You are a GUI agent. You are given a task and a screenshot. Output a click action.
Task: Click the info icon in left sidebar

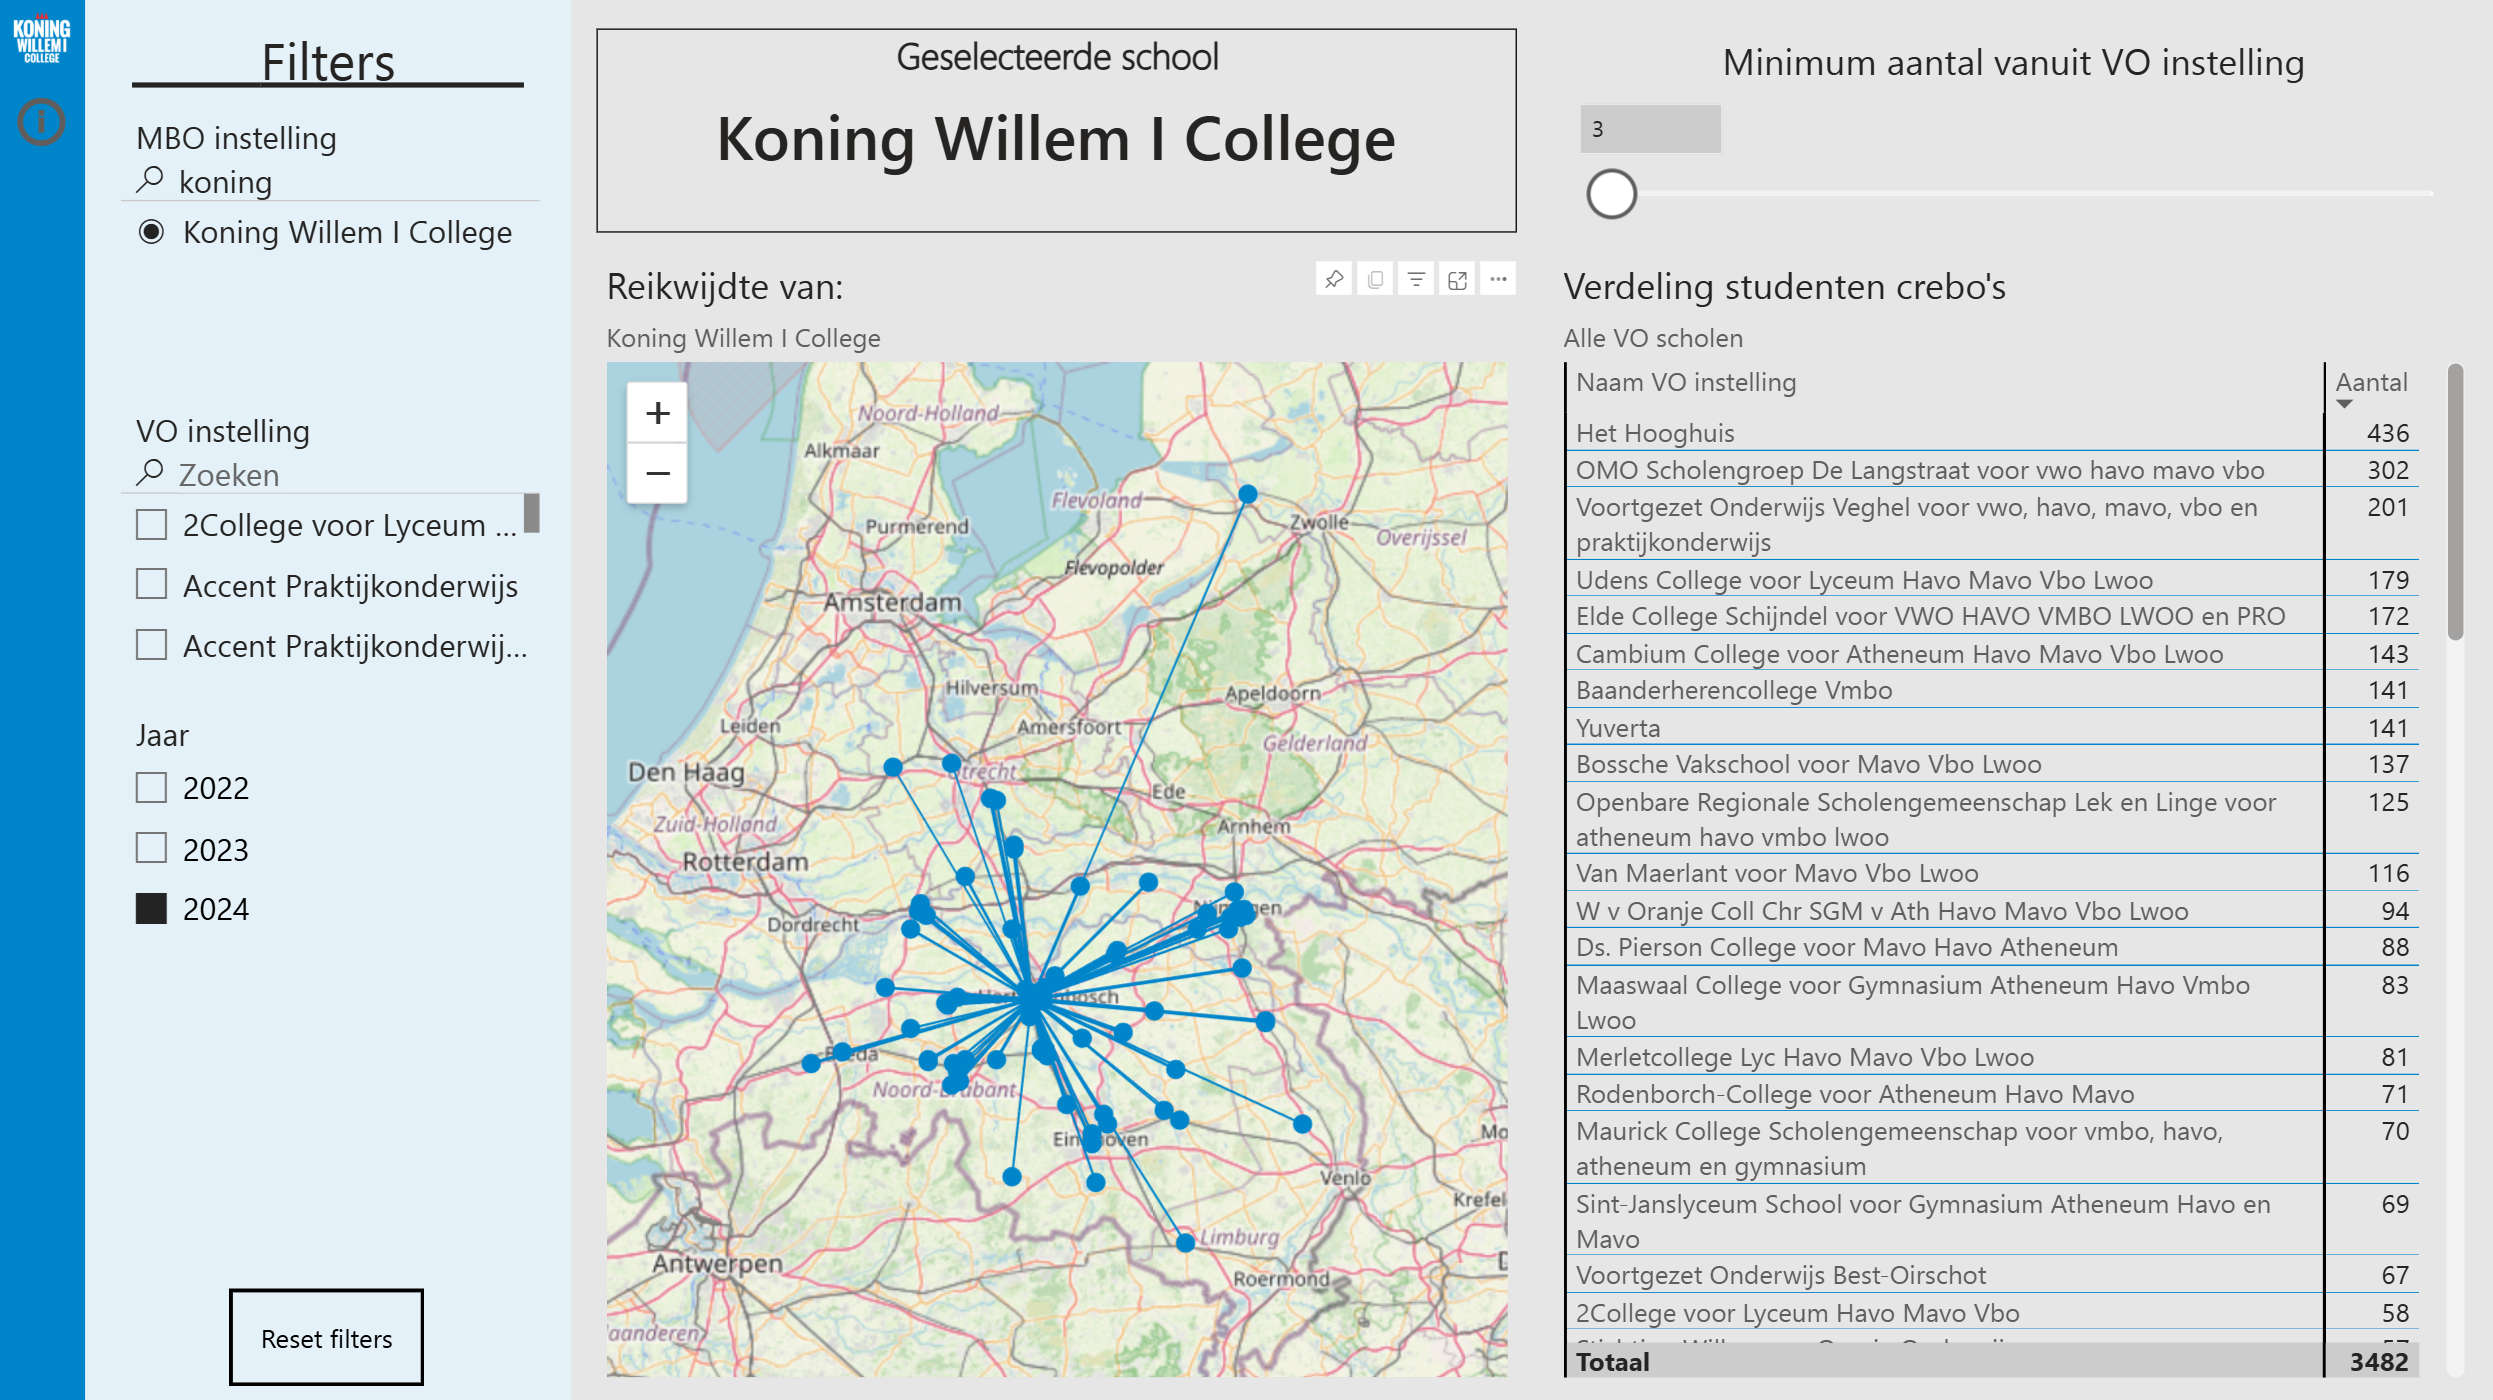click(41, 122)
